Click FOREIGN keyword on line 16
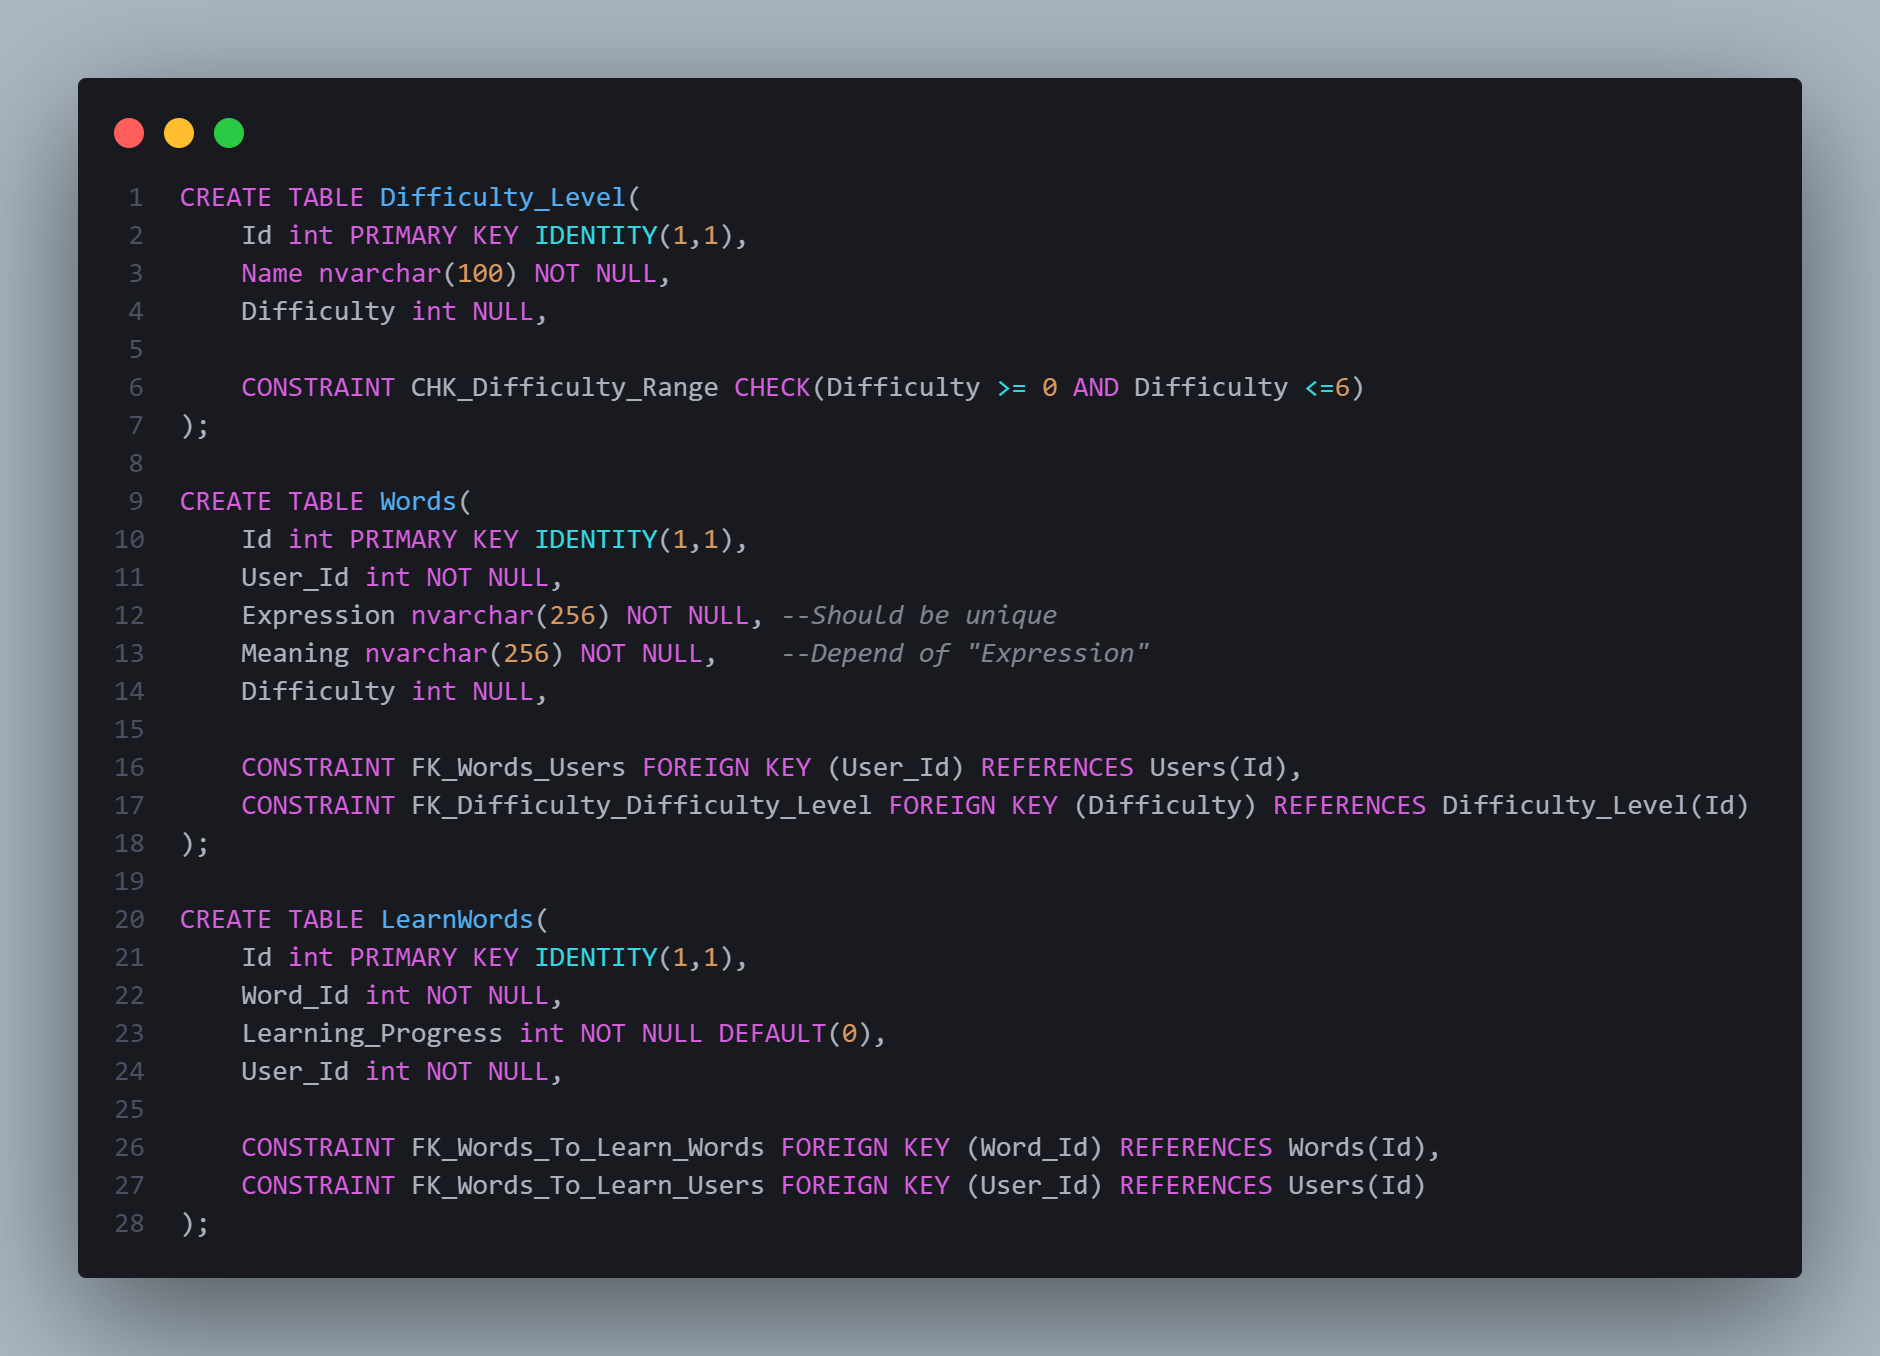Viewport: 1880px width, 1356px height. pyautogui.click(x=696, y=767)
